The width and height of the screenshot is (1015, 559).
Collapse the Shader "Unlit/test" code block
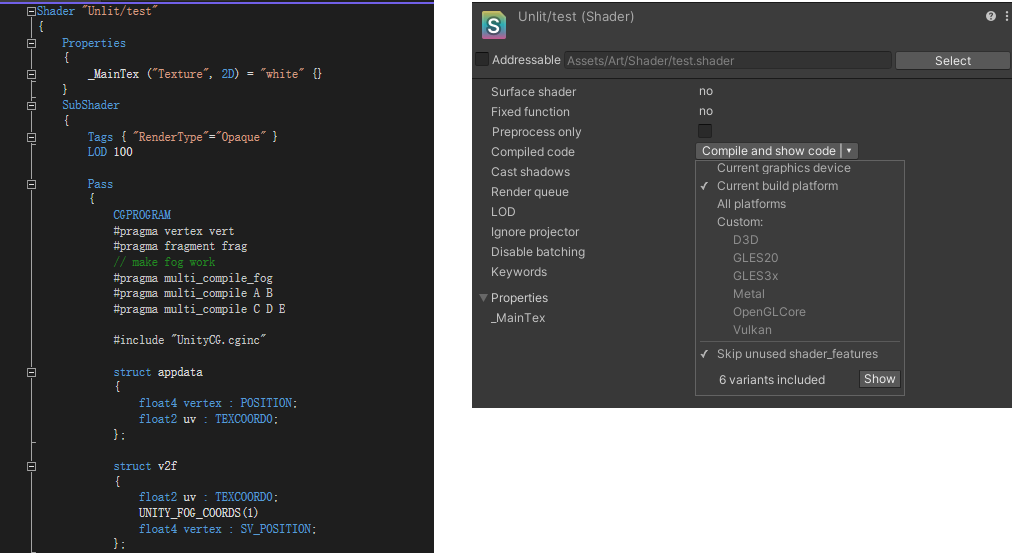click(x=31, y=11)
